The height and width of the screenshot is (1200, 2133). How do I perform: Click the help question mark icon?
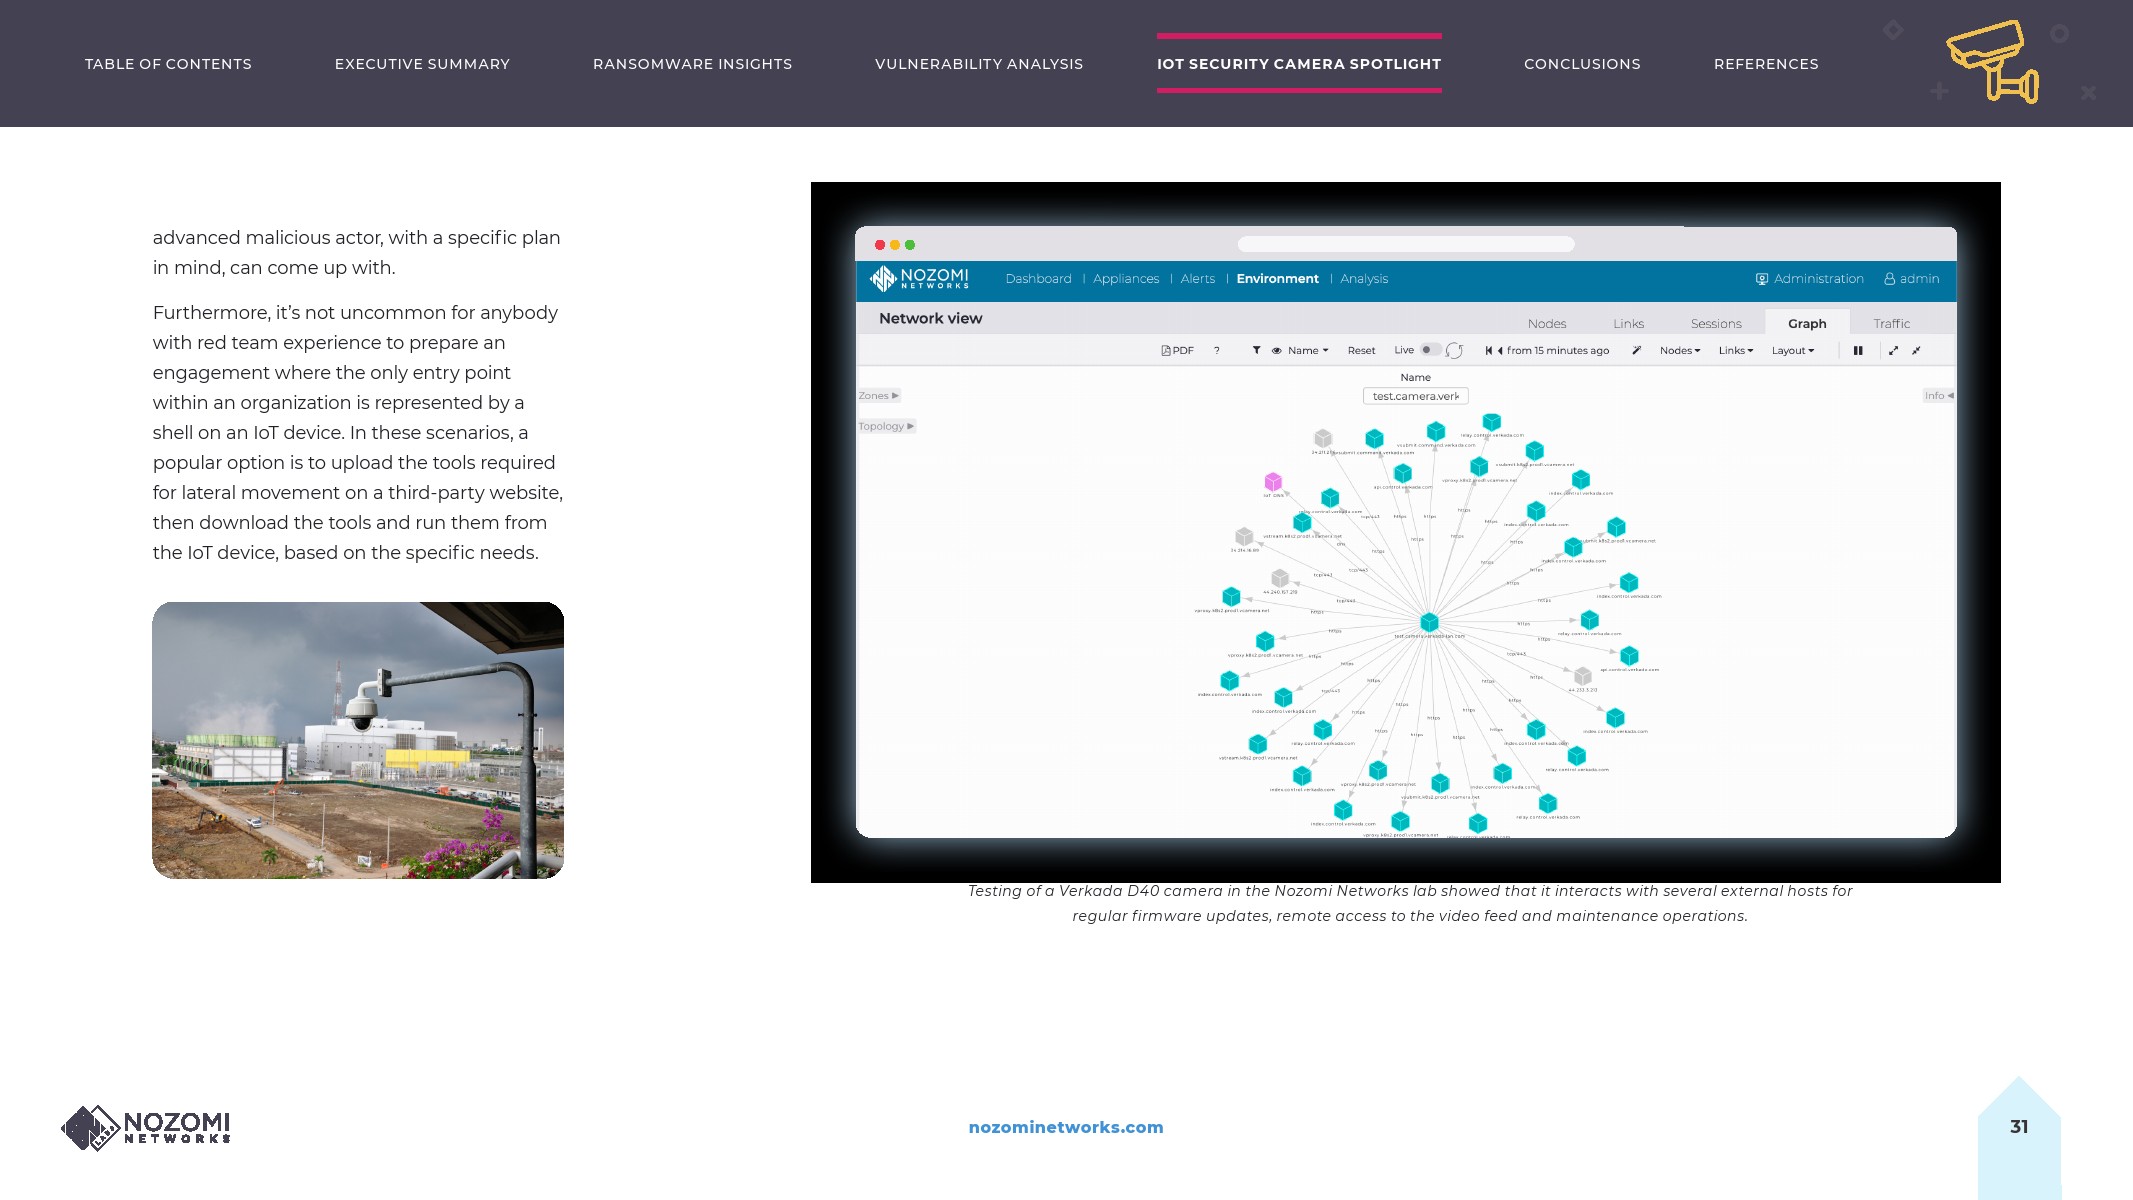tap(1216, 351)
